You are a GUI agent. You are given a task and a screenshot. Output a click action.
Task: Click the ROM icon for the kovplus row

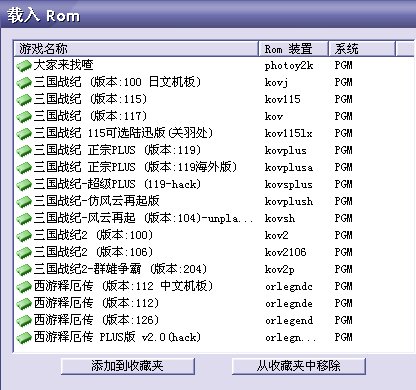tap(24, 151)
